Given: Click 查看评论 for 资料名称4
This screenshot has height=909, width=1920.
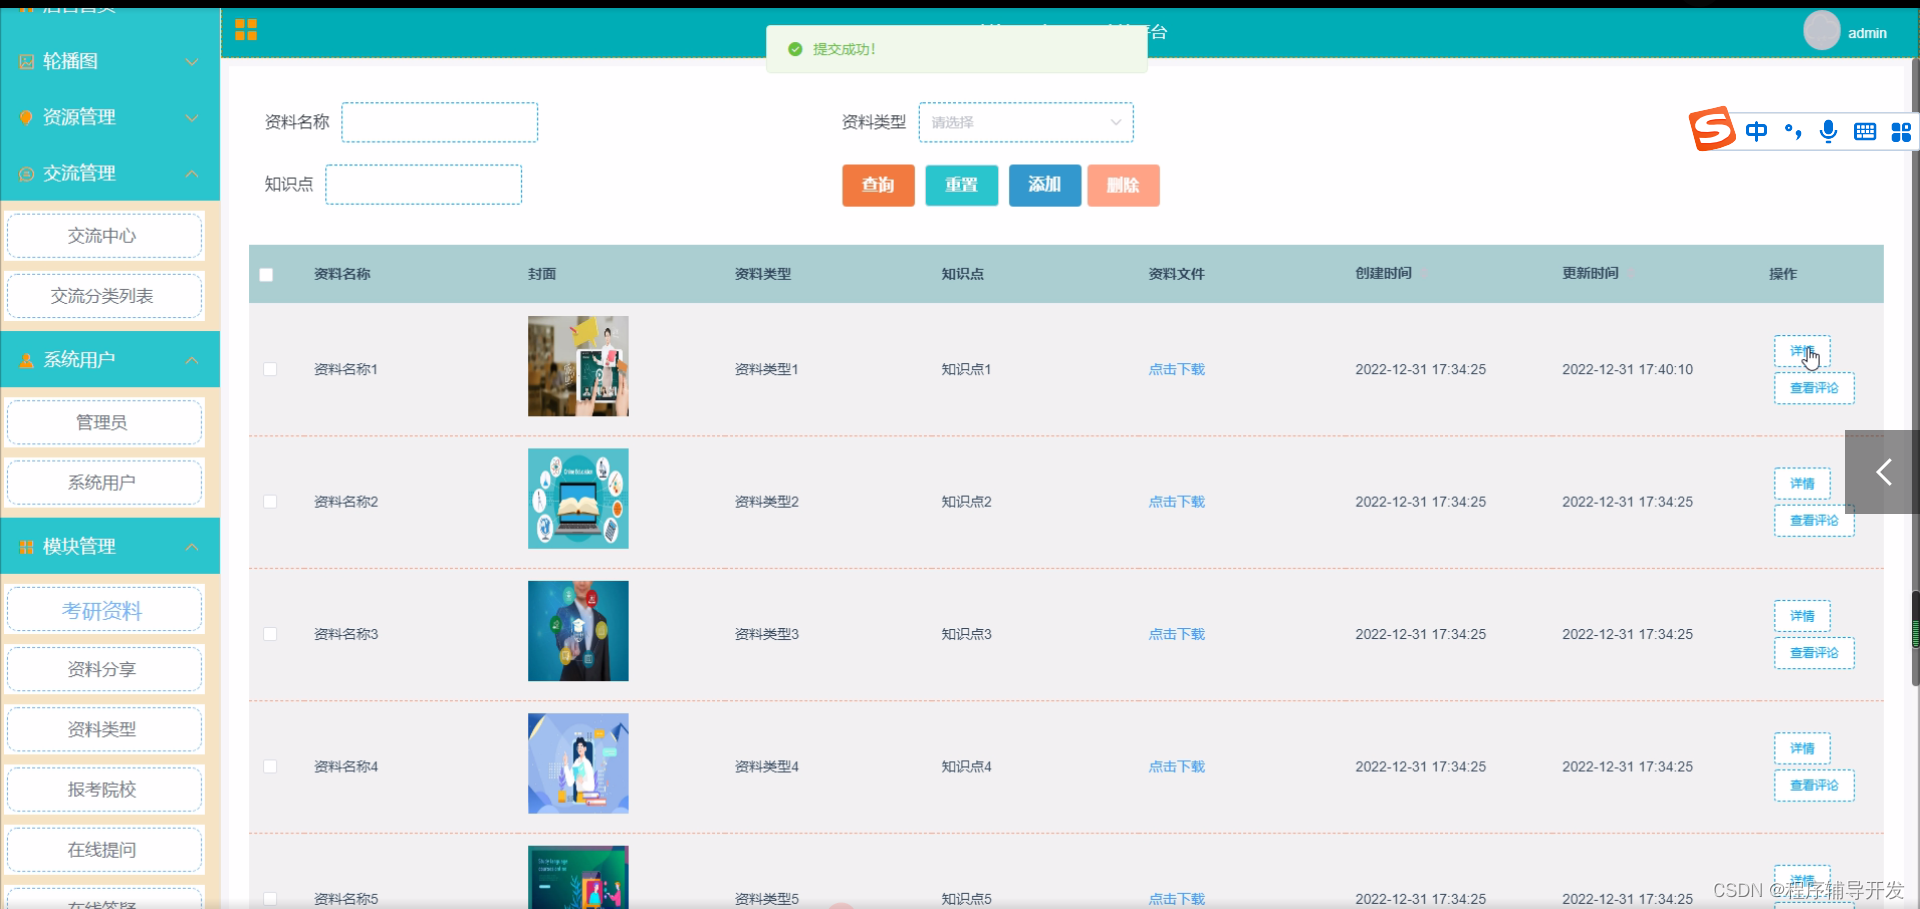Looking at the screenshot, I should tap(1814, 785).
